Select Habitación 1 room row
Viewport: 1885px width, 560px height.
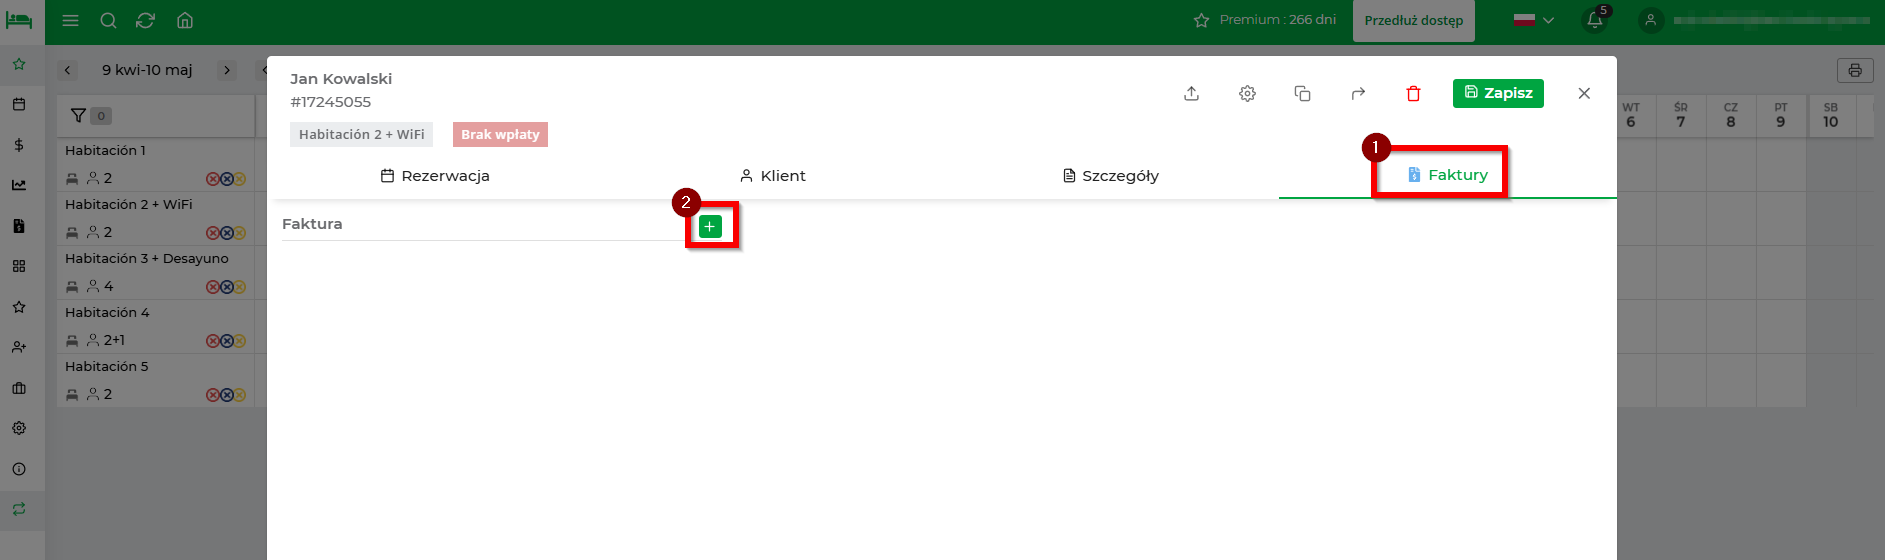point(155,164)
